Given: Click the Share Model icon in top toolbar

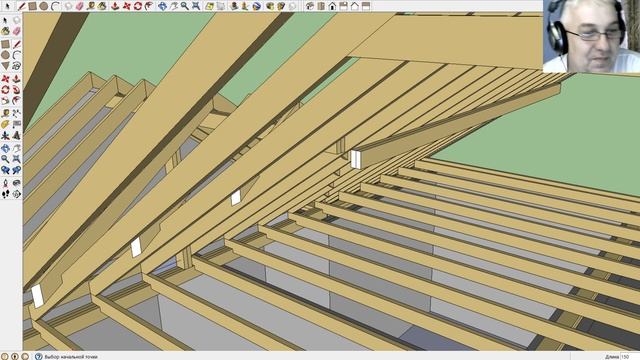Looking at the screenshot, I should tap(281, 6).
